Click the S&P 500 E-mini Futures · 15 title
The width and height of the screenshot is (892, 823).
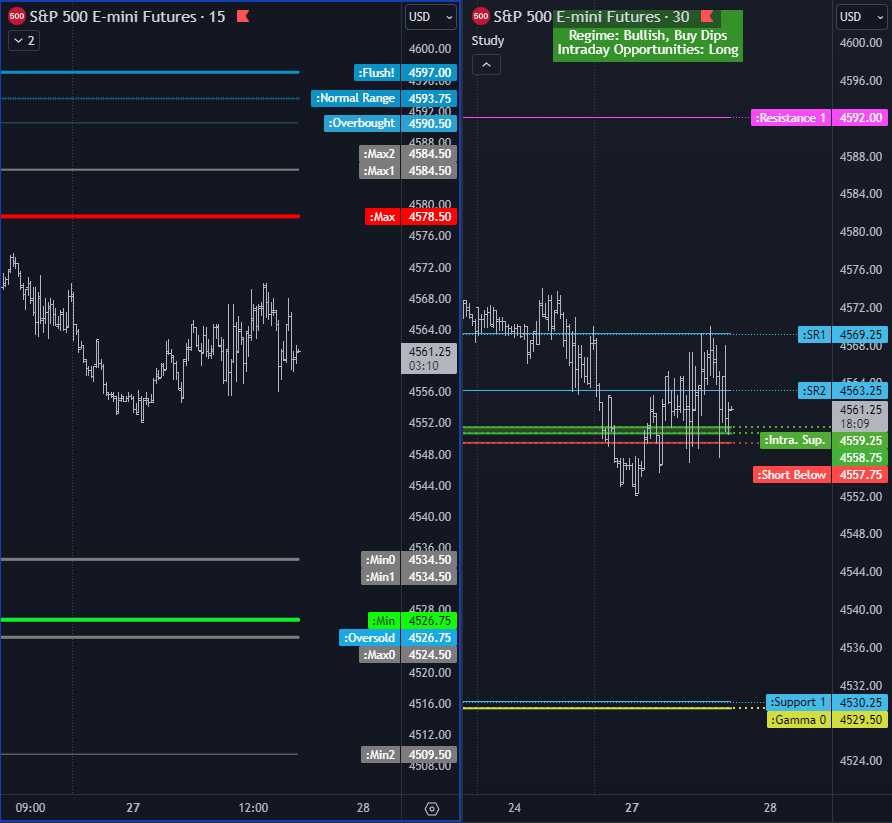(127, 16)
